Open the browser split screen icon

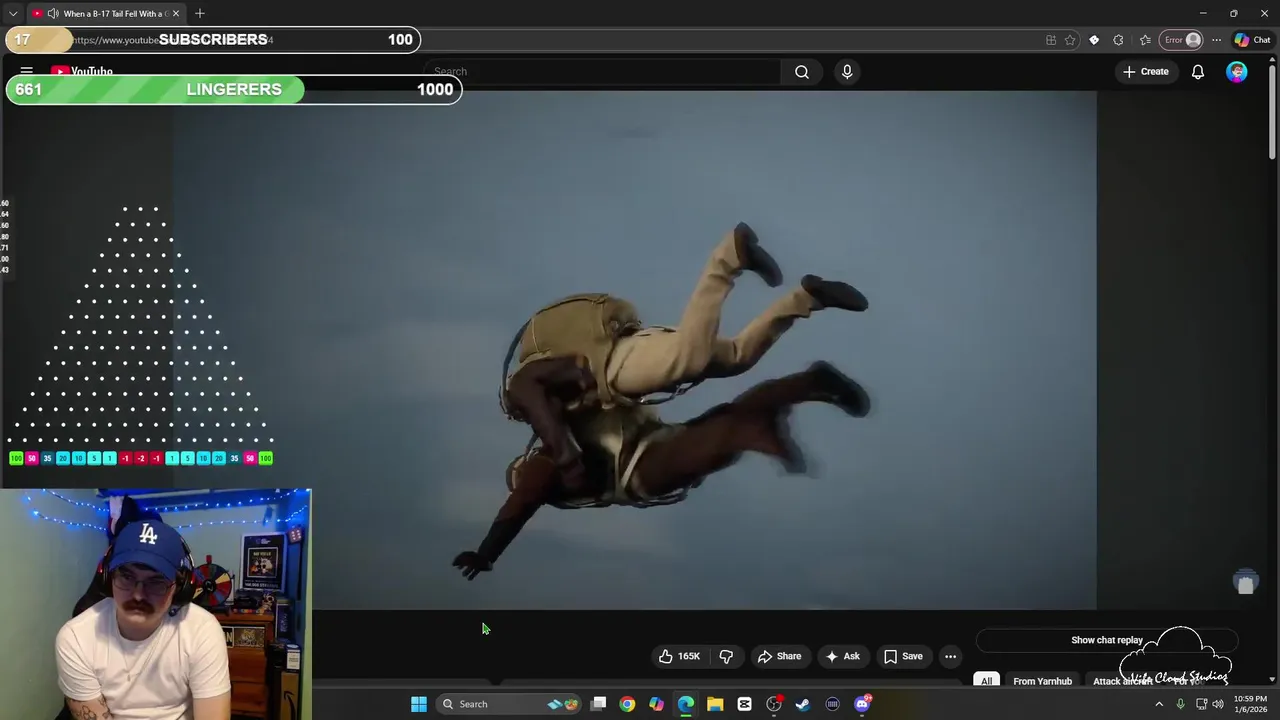click(x=1051, y=40)
